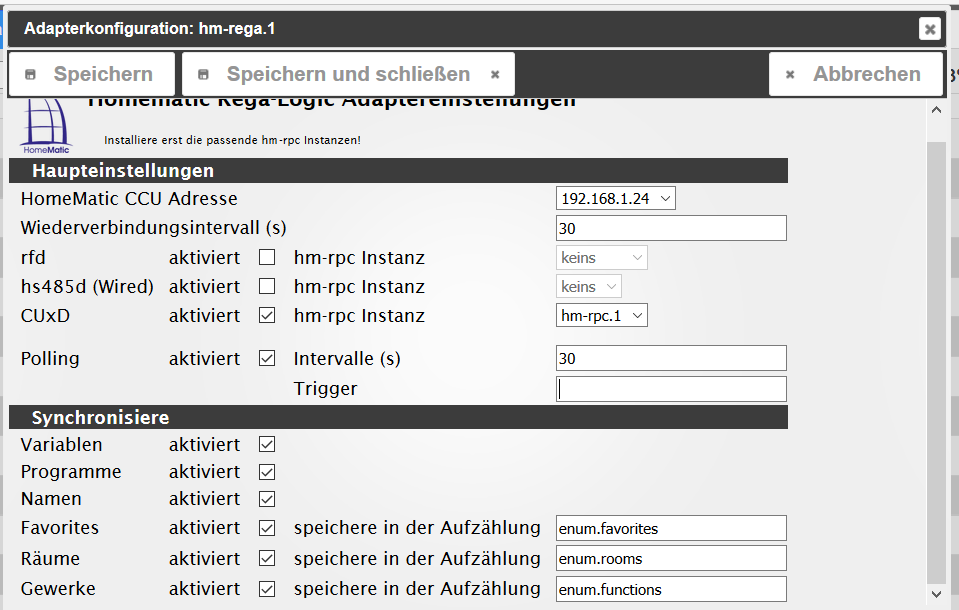Click the 'CUxD' row label
Viewport: 959px width, 610px height.
click(x=45, y=316)
